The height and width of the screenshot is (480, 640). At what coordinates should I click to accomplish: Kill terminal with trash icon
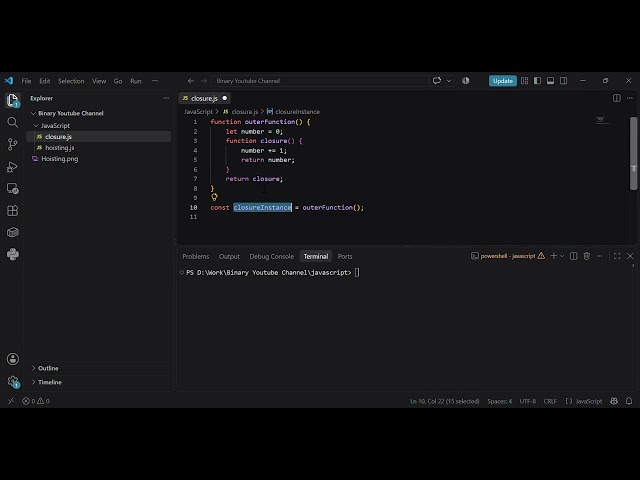[587, 256]
